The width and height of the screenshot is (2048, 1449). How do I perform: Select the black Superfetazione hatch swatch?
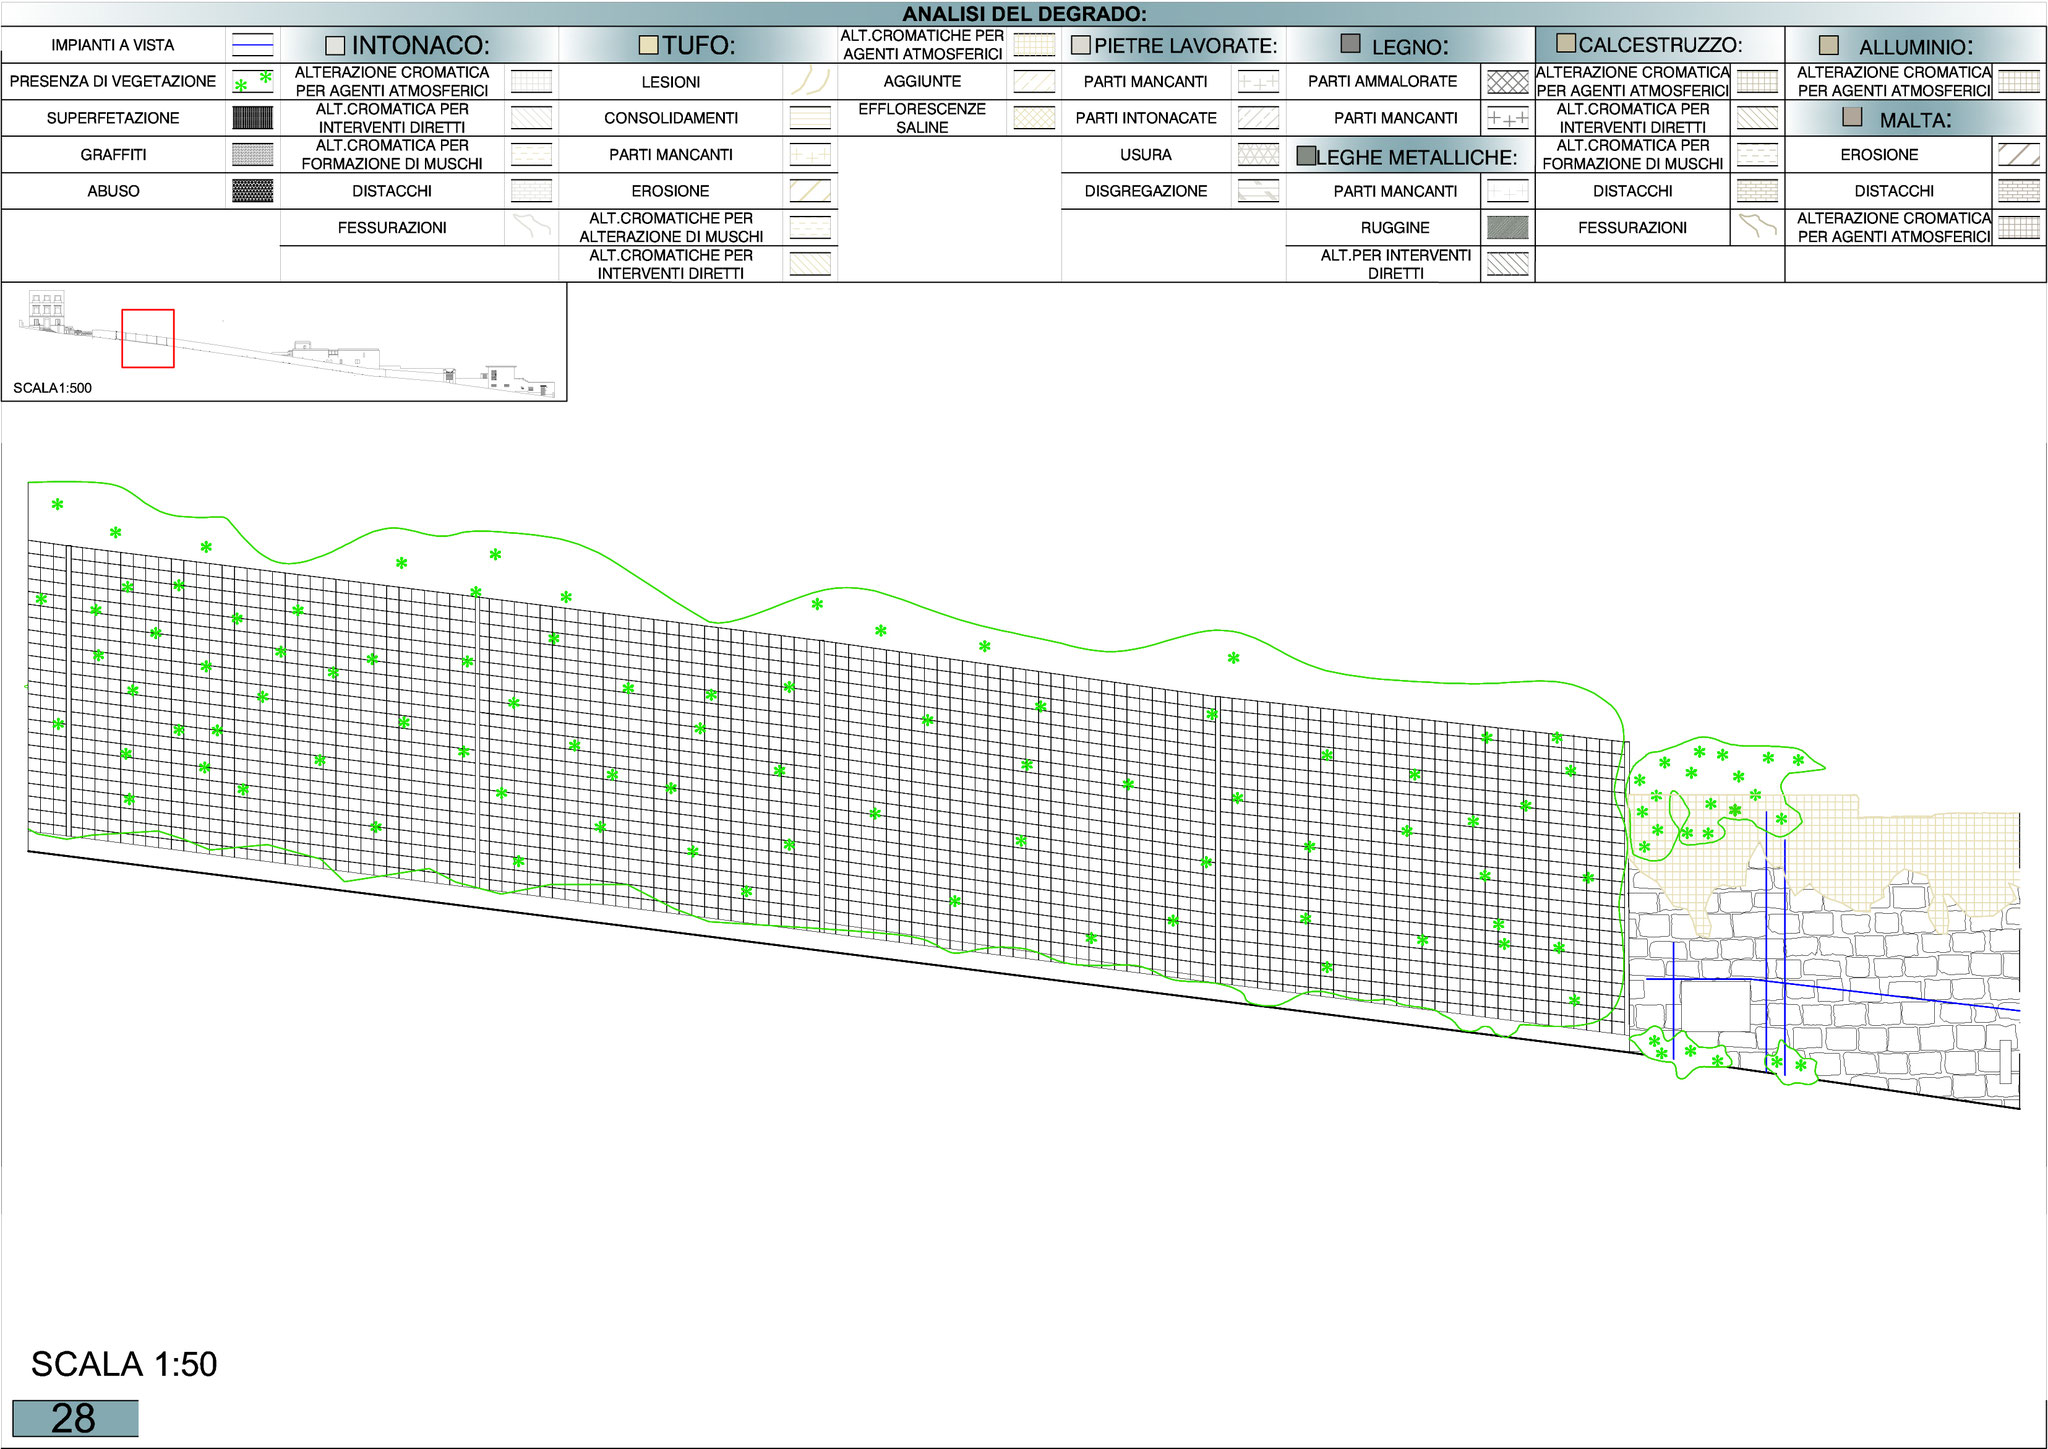[x=252, y=118]
